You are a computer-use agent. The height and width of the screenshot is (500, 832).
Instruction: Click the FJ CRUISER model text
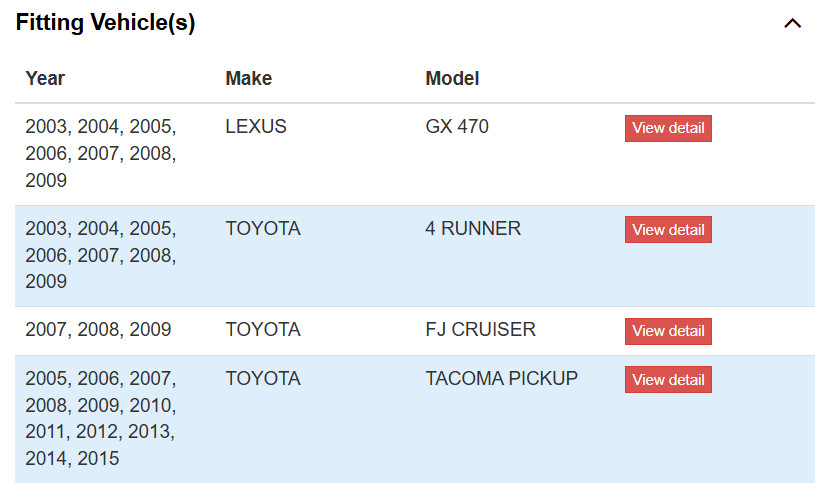(x=480, y=329)
